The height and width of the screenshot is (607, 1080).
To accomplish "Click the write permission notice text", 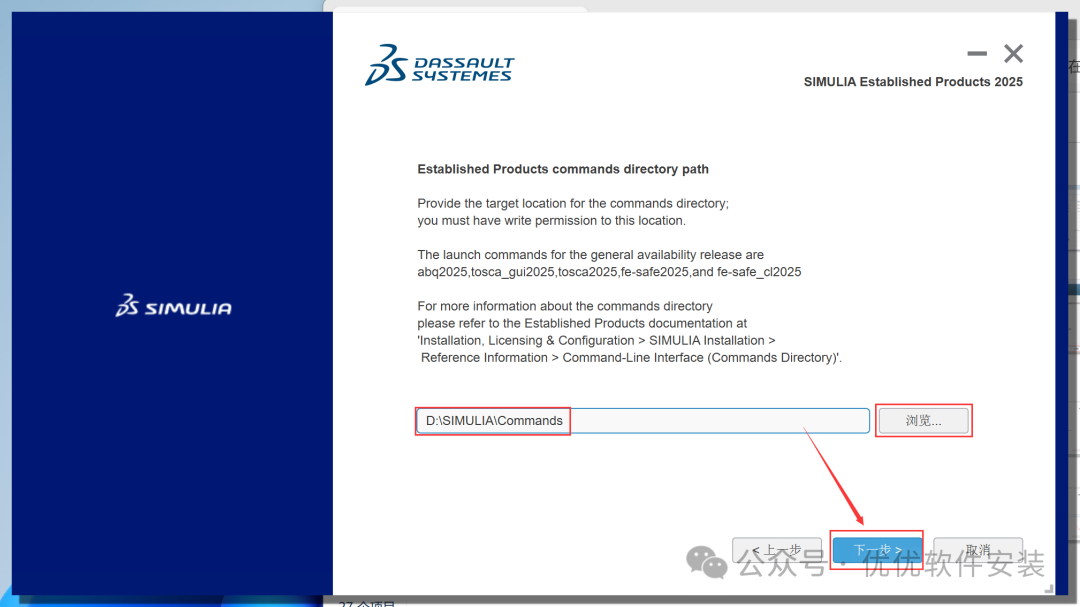I will pos(551,220).
